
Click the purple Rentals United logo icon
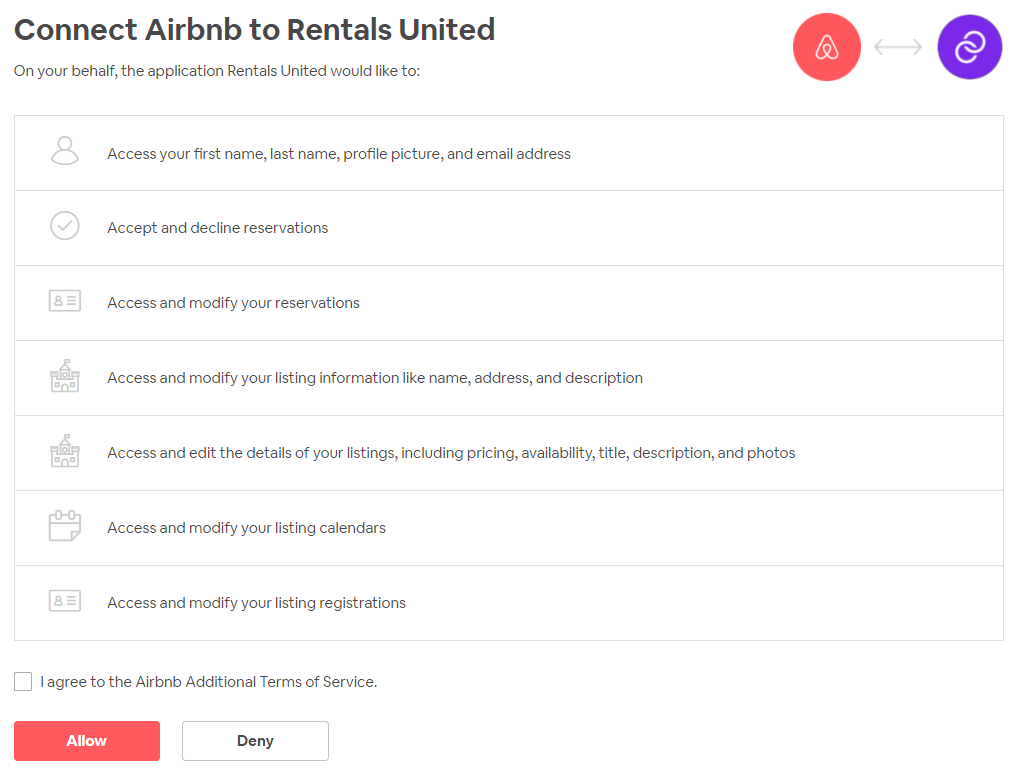coord(969,47)
